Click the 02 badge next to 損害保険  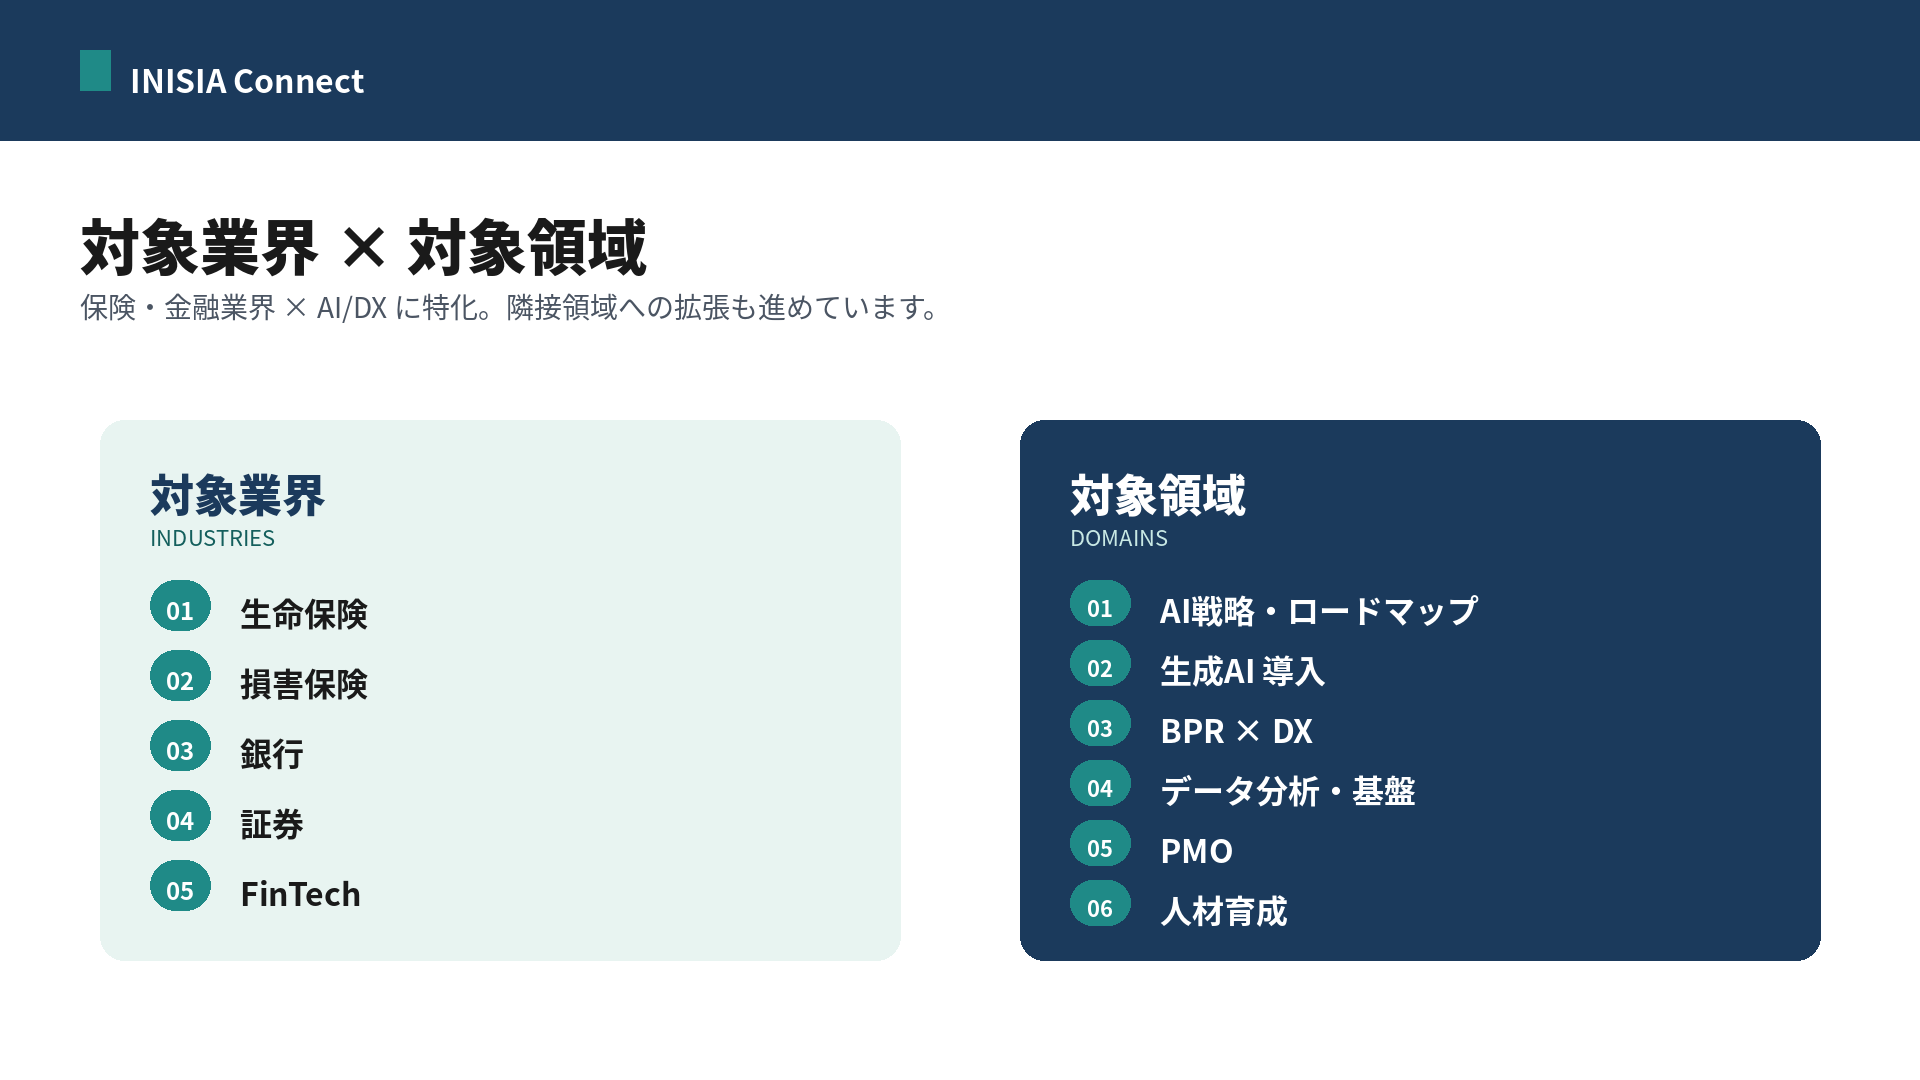coord(180,676)
